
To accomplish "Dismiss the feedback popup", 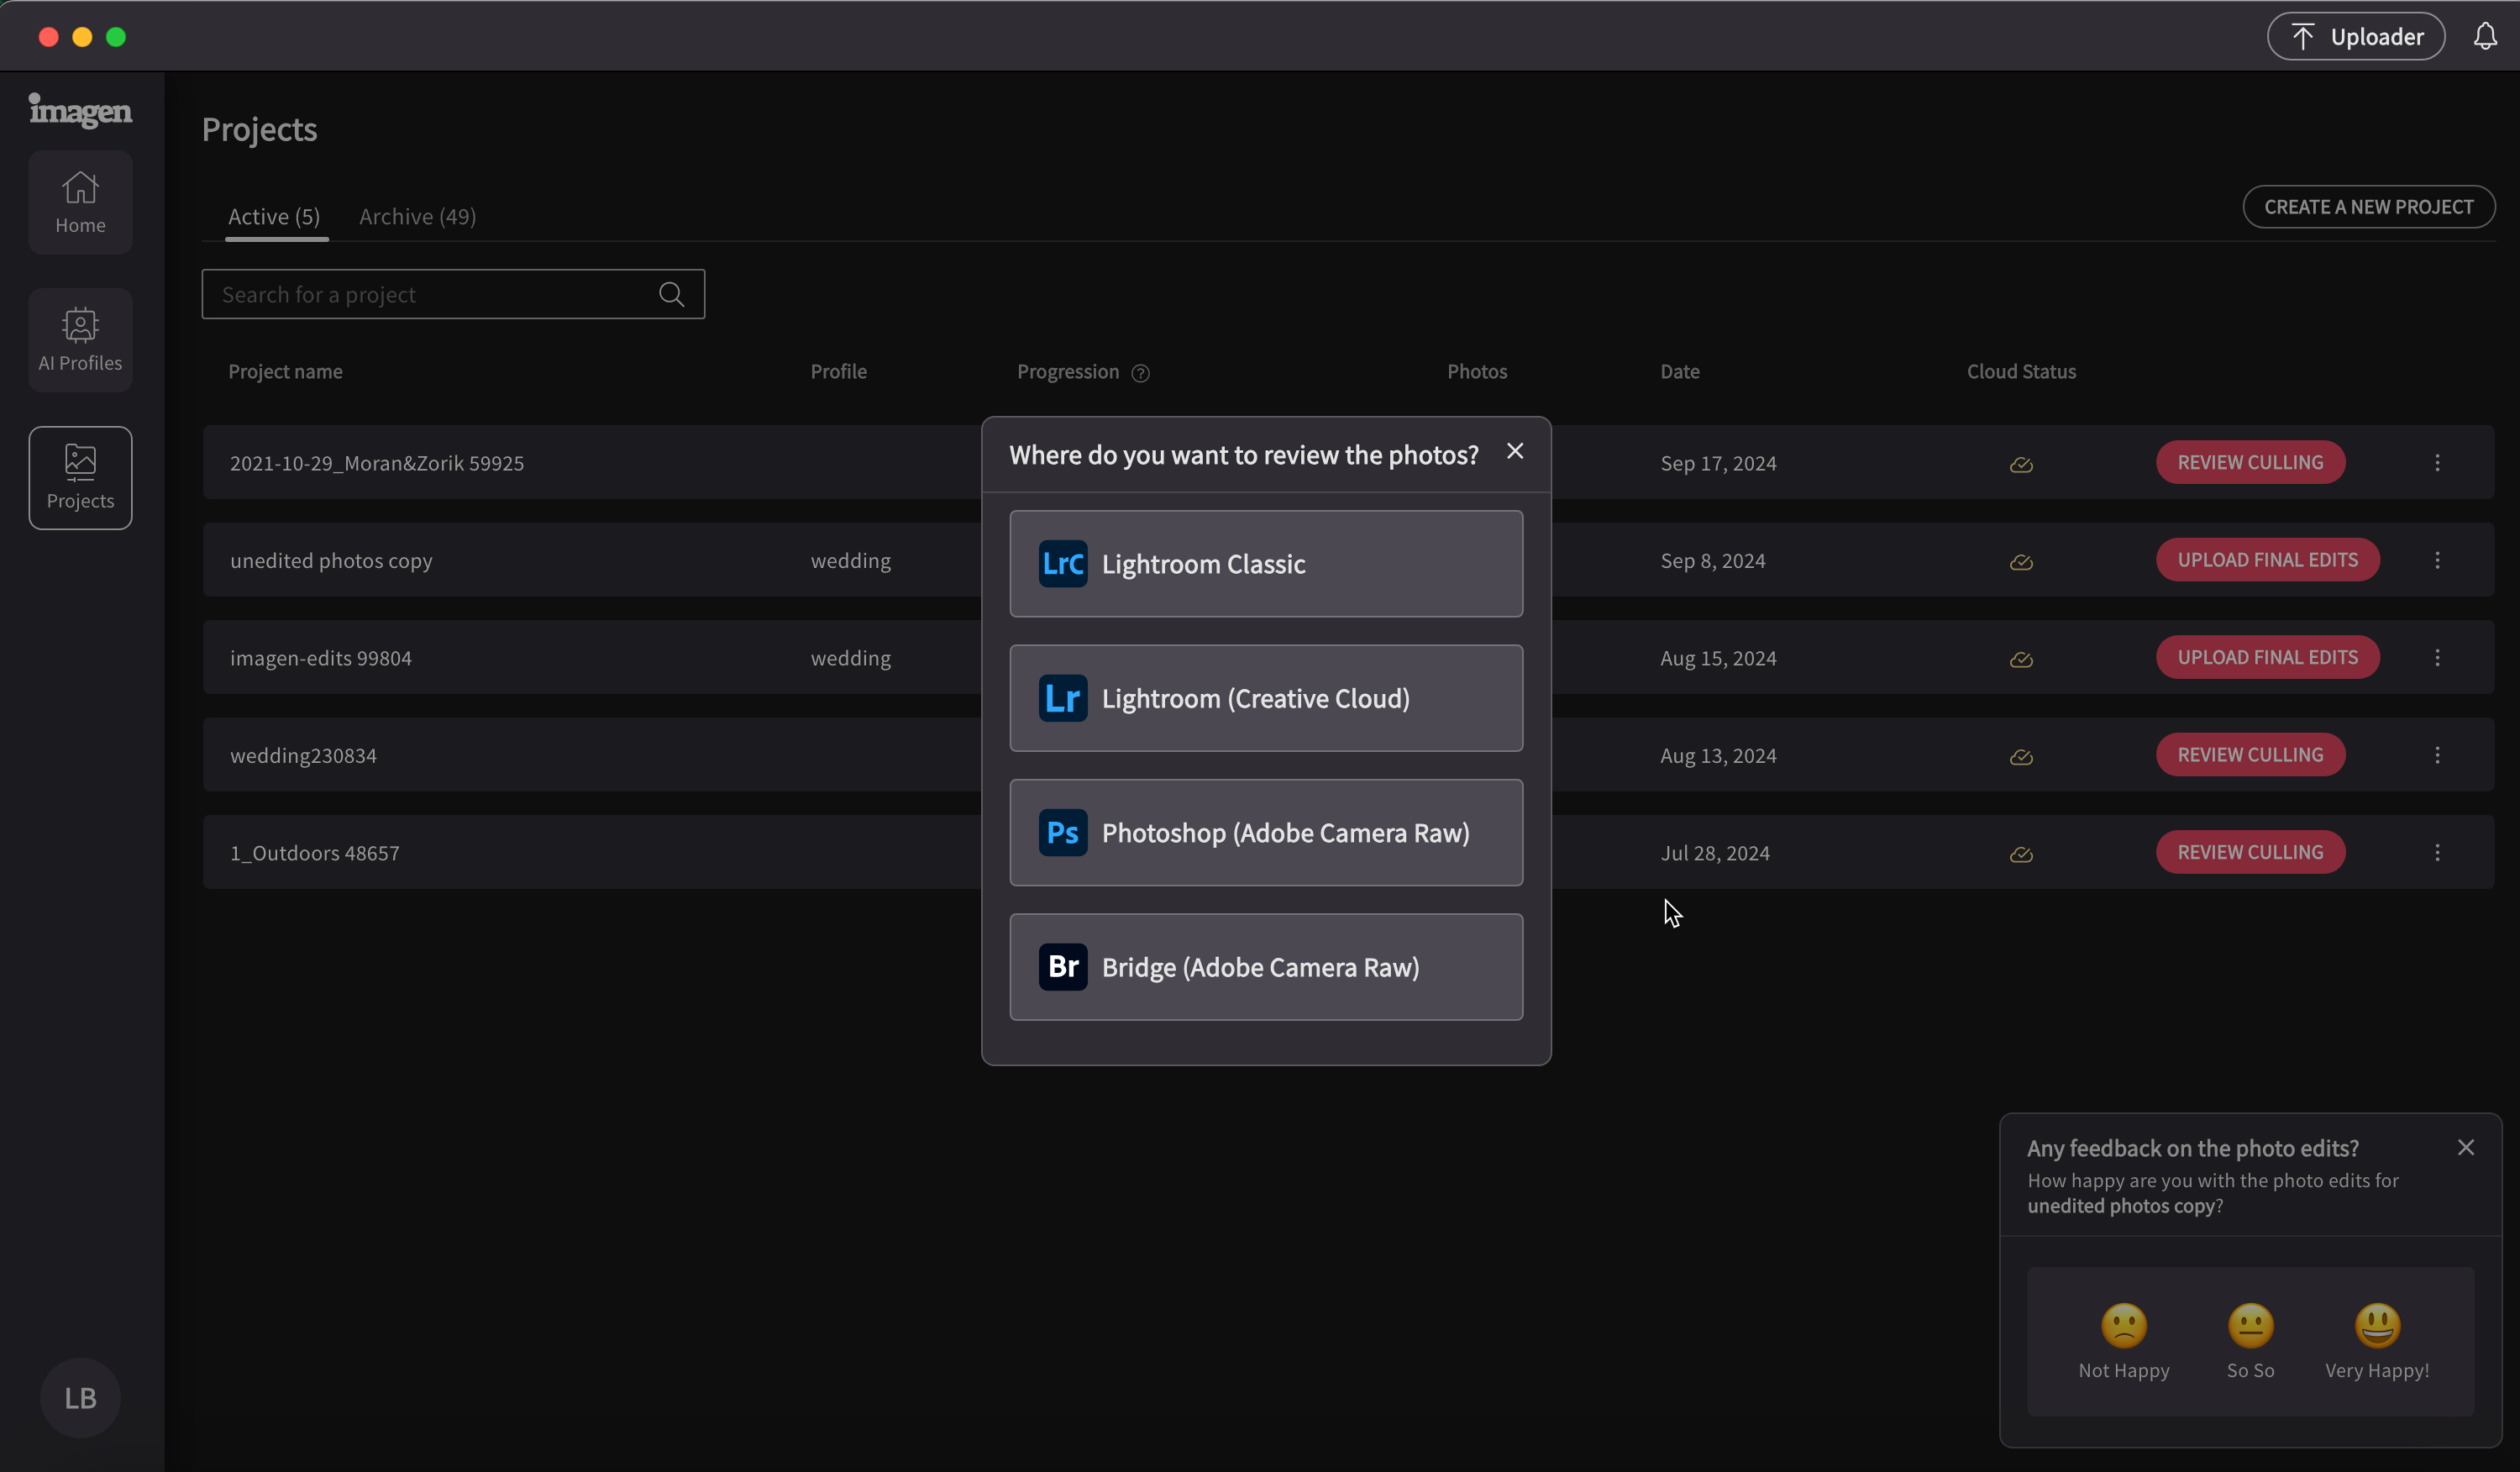I will [x=2465, y=1148].
